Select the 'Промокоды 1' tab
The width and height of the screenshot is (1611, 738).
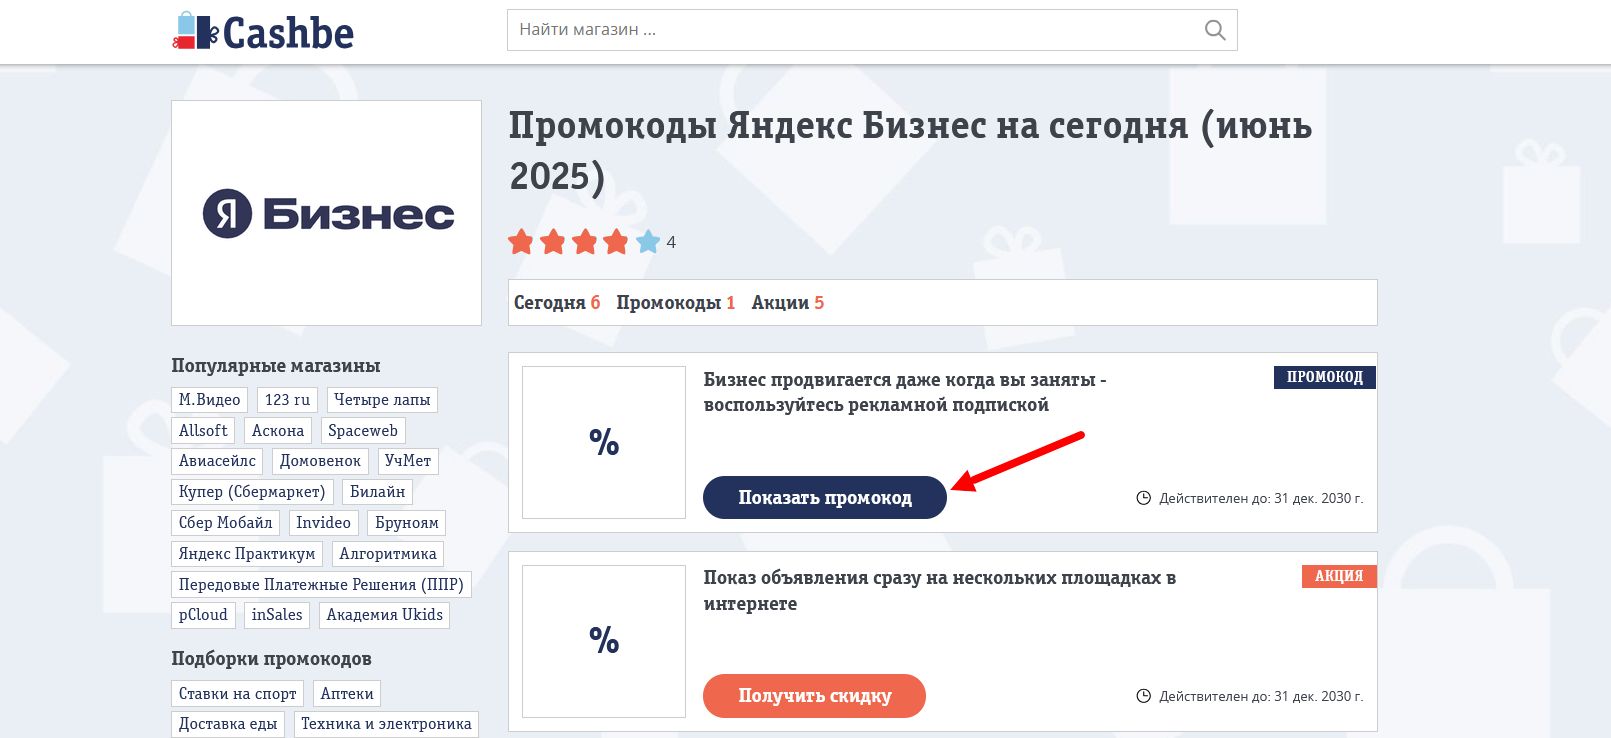click(x=676, y=303)
